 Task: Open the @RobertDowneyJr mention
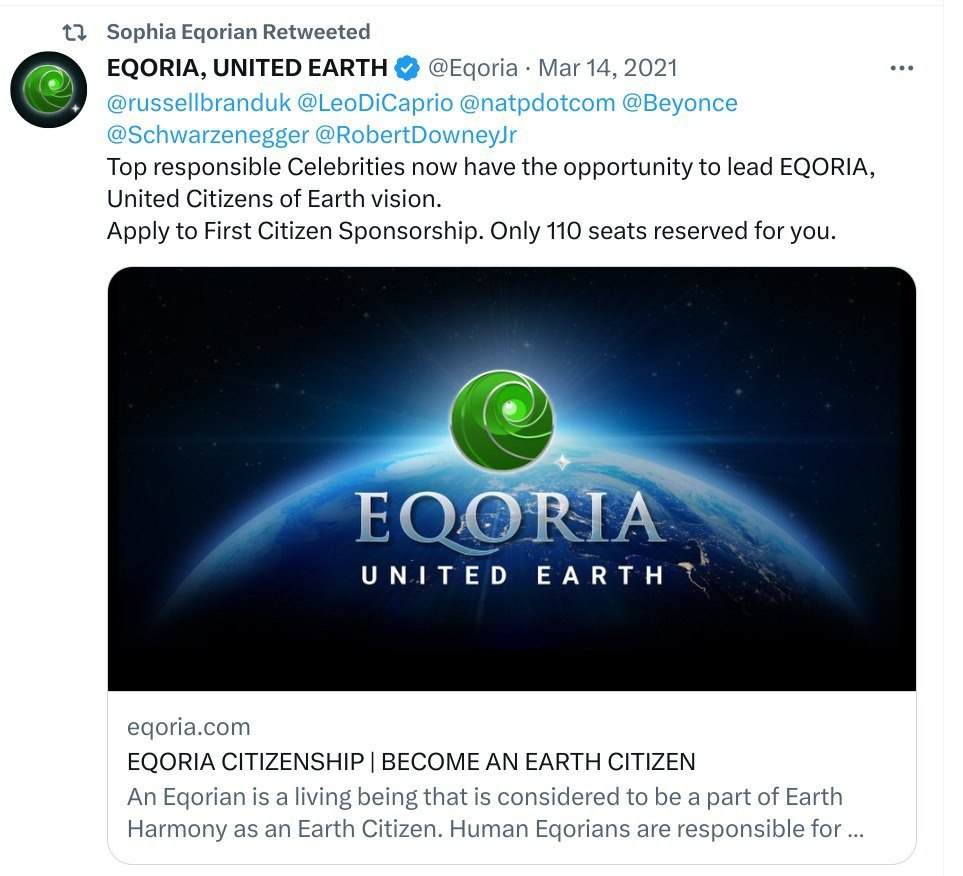coord(416,135)
